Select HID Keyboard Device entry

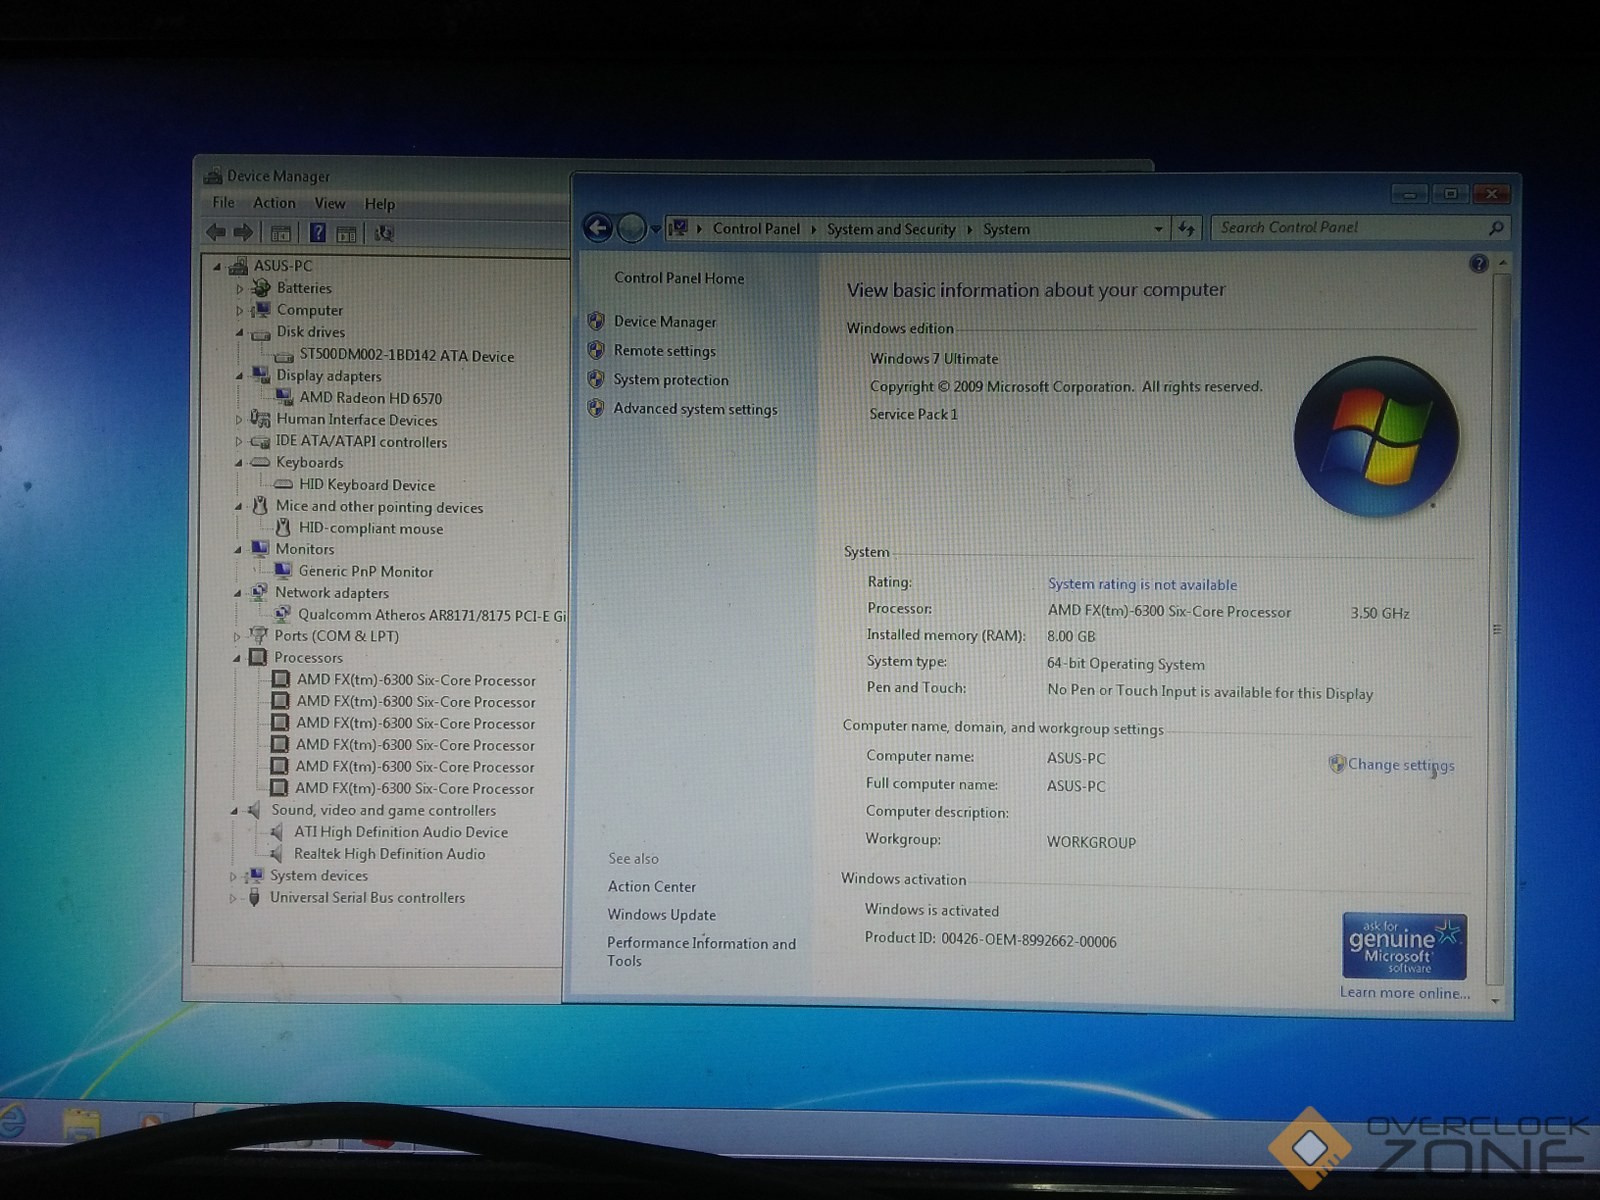(366, 485)
